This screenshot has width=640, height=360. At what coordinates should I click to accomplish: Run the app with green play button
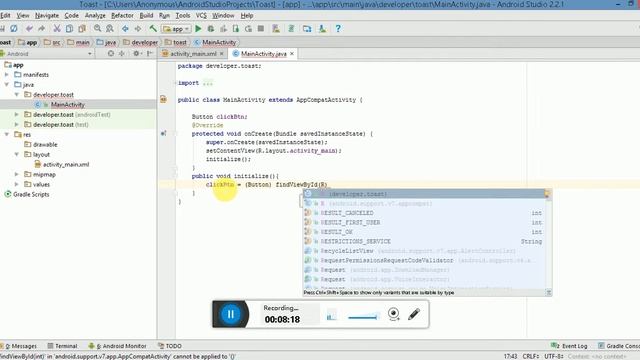pos(198,29)
